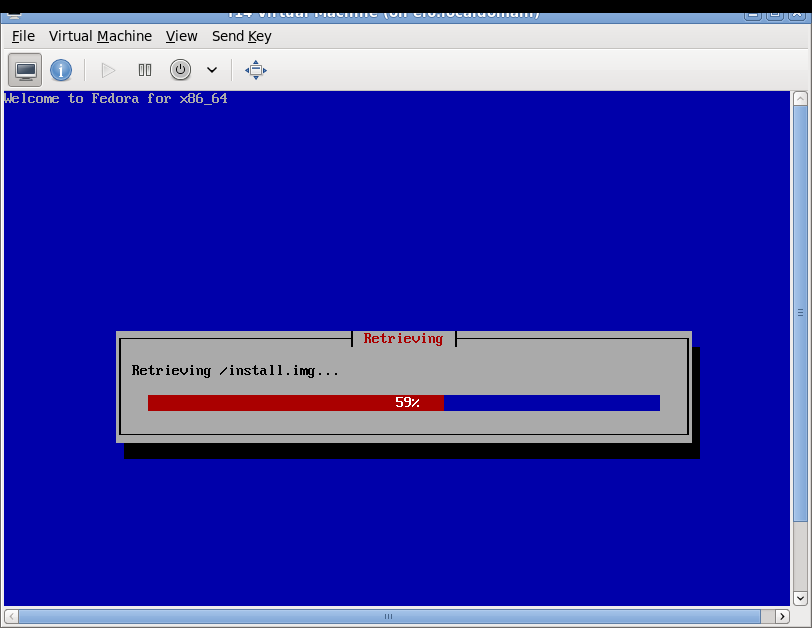Click the vertical scrollbar thumb
Screen dimensions: 812x628
click(800, 314)
